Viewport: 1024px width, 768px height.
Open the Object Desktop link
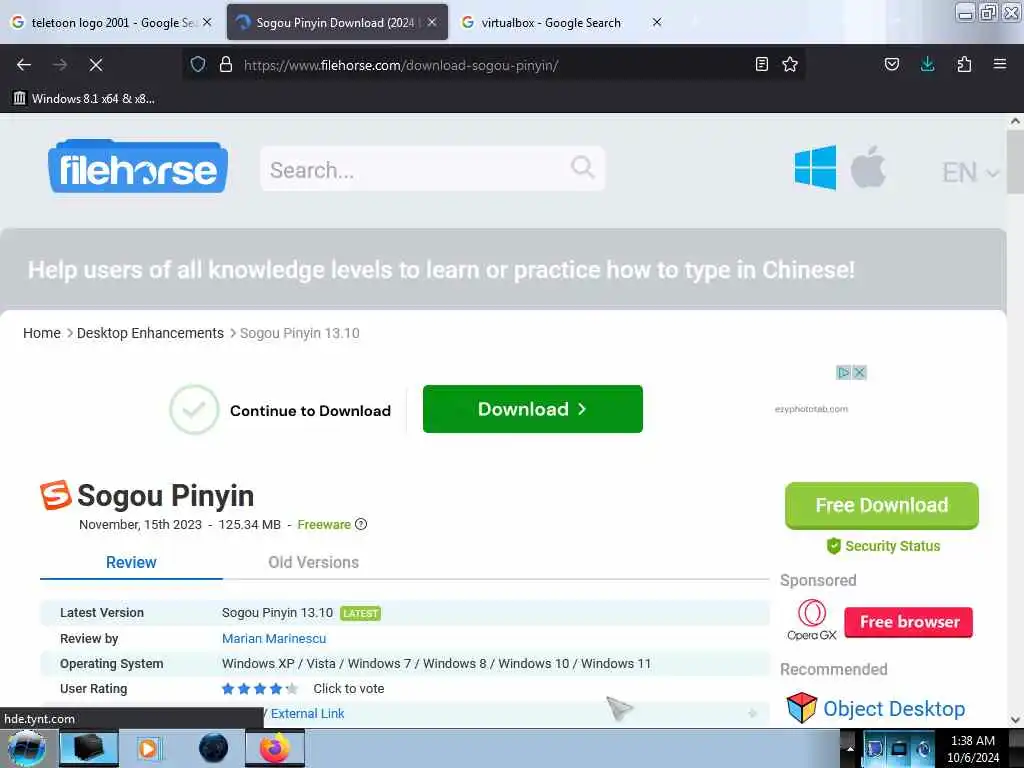point(894,709)
